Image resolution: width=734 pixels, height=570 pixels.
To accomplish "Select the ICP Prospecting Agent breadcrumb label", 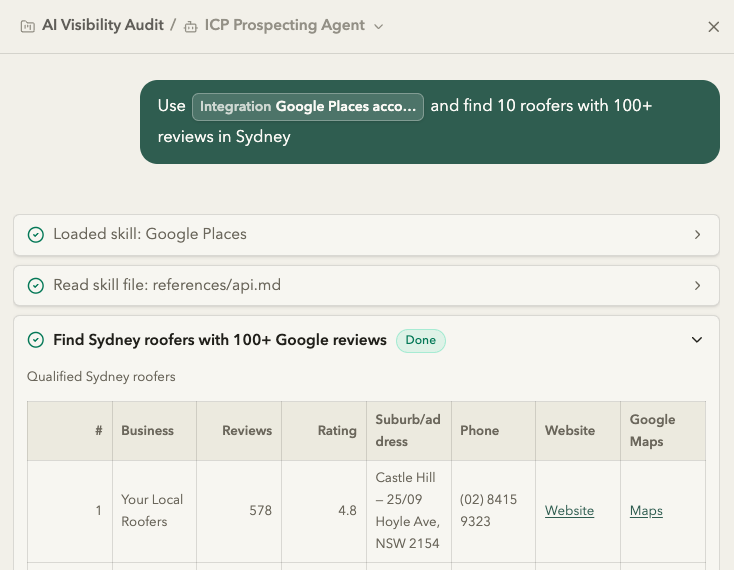I will point(285,25).
